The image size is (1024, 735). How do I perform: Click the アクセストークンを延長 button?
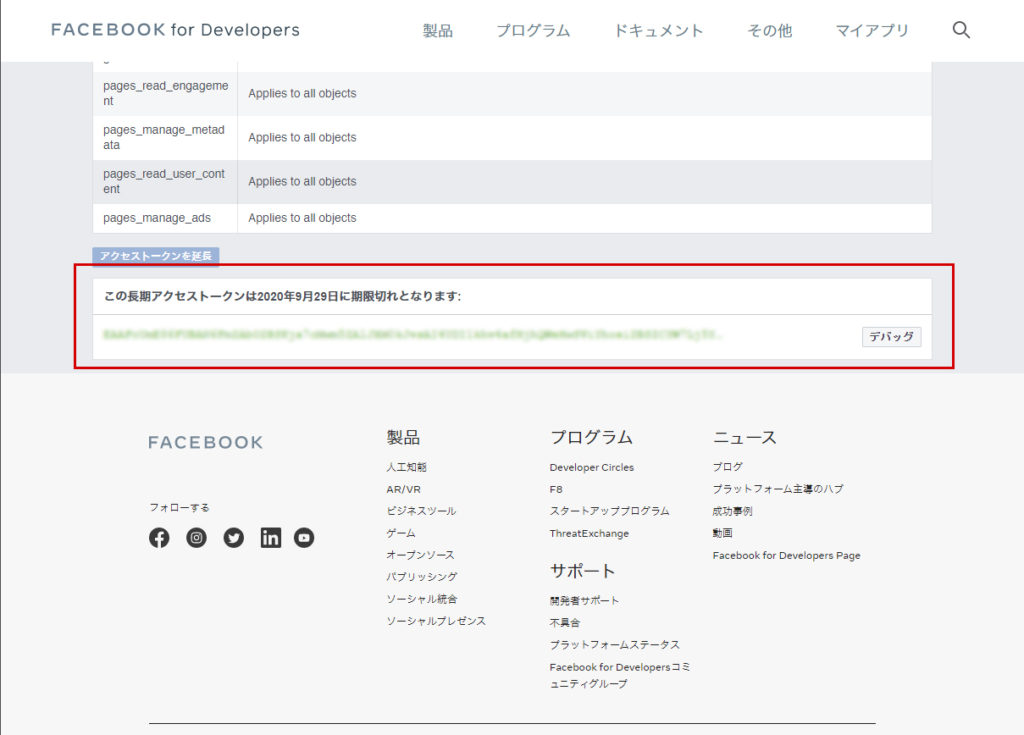[x=156, y=257]
